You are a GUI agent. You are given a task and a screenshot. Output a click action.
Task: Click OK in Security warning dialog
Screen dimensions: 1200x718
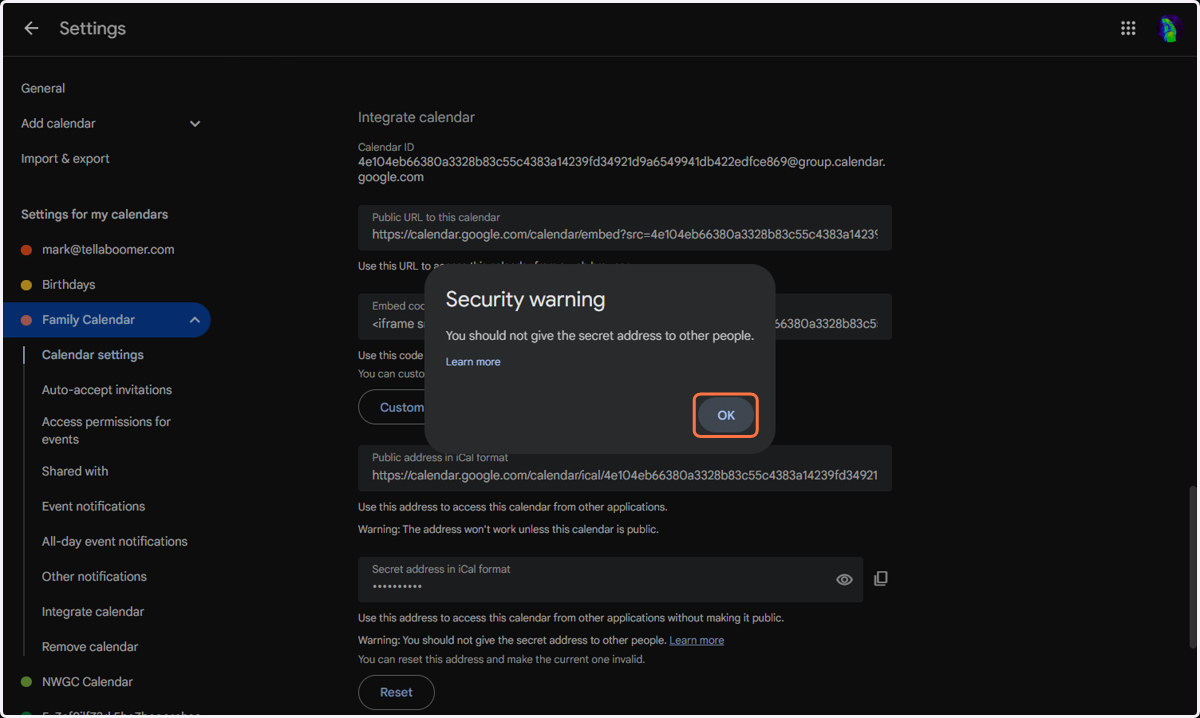[726, 415]
